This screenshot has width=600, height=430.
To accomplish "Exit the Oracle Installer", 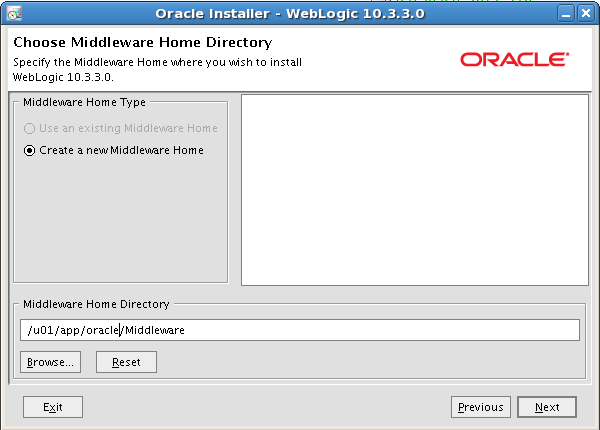I will (x=53, y=407).
